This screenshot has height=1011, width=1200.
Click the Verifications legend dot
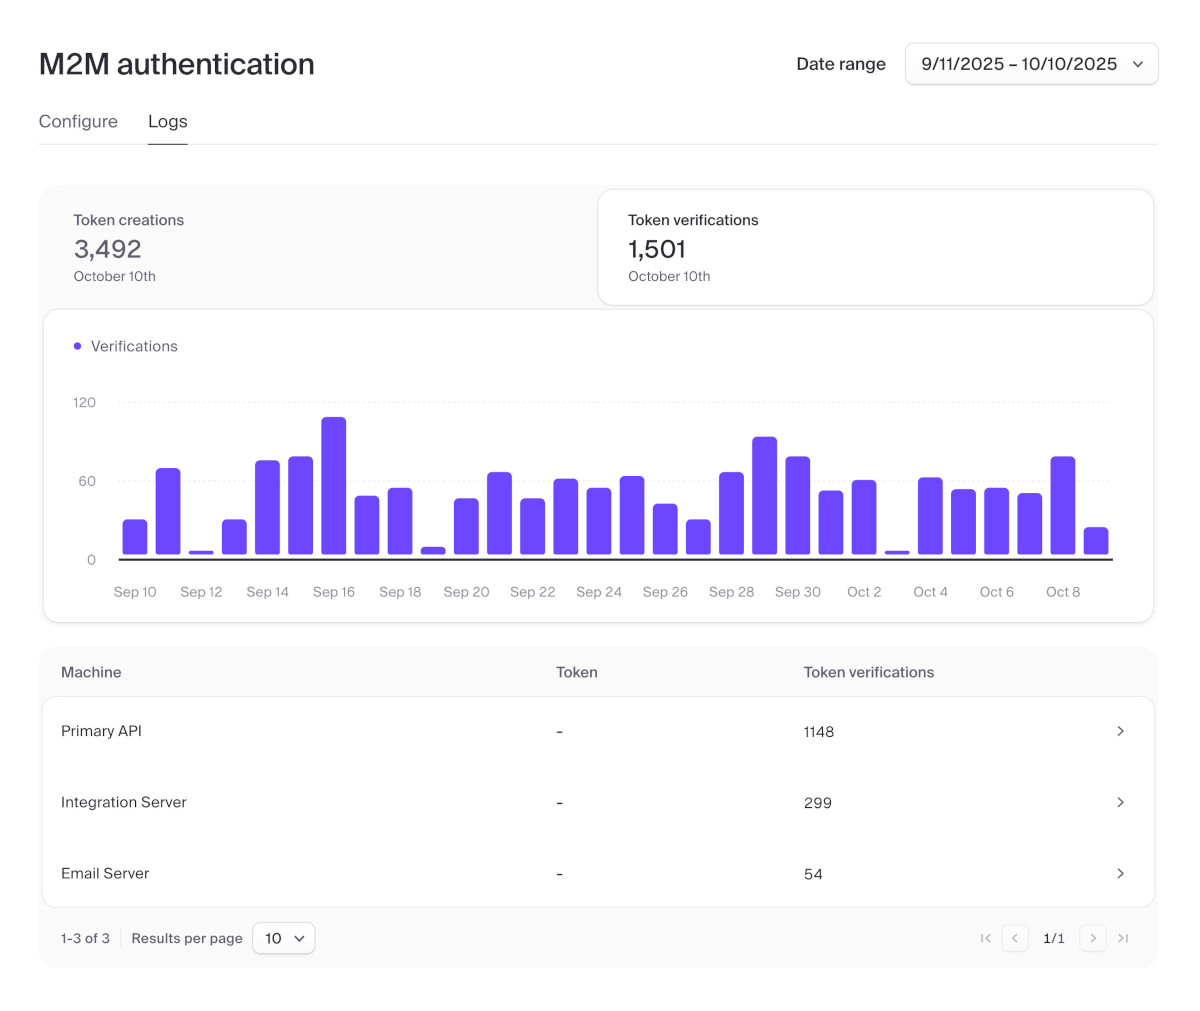pos(77,346)
